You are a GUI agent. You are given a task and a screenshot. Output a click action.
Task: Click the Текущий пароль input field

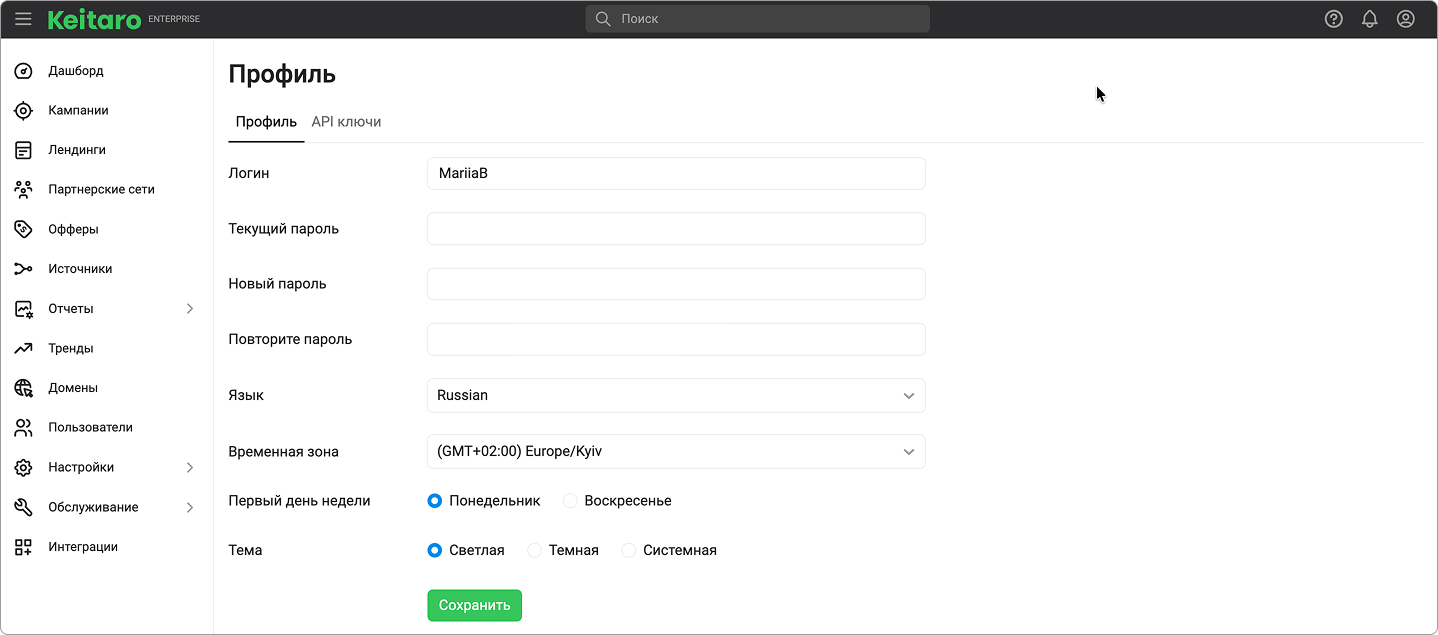(675, 228)
